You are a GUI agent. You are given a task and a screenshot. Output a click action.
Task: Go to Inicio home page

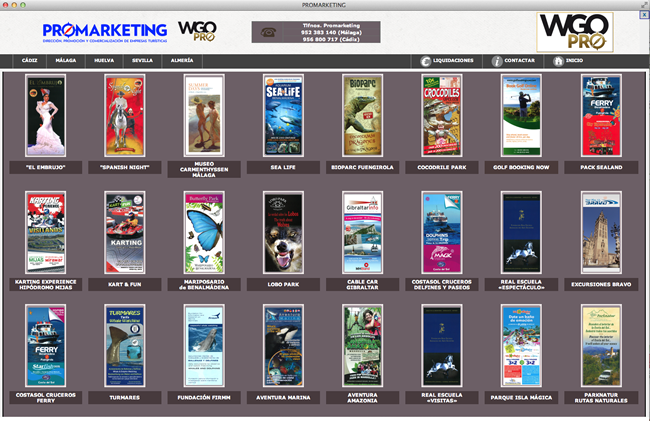pos(568,61)
